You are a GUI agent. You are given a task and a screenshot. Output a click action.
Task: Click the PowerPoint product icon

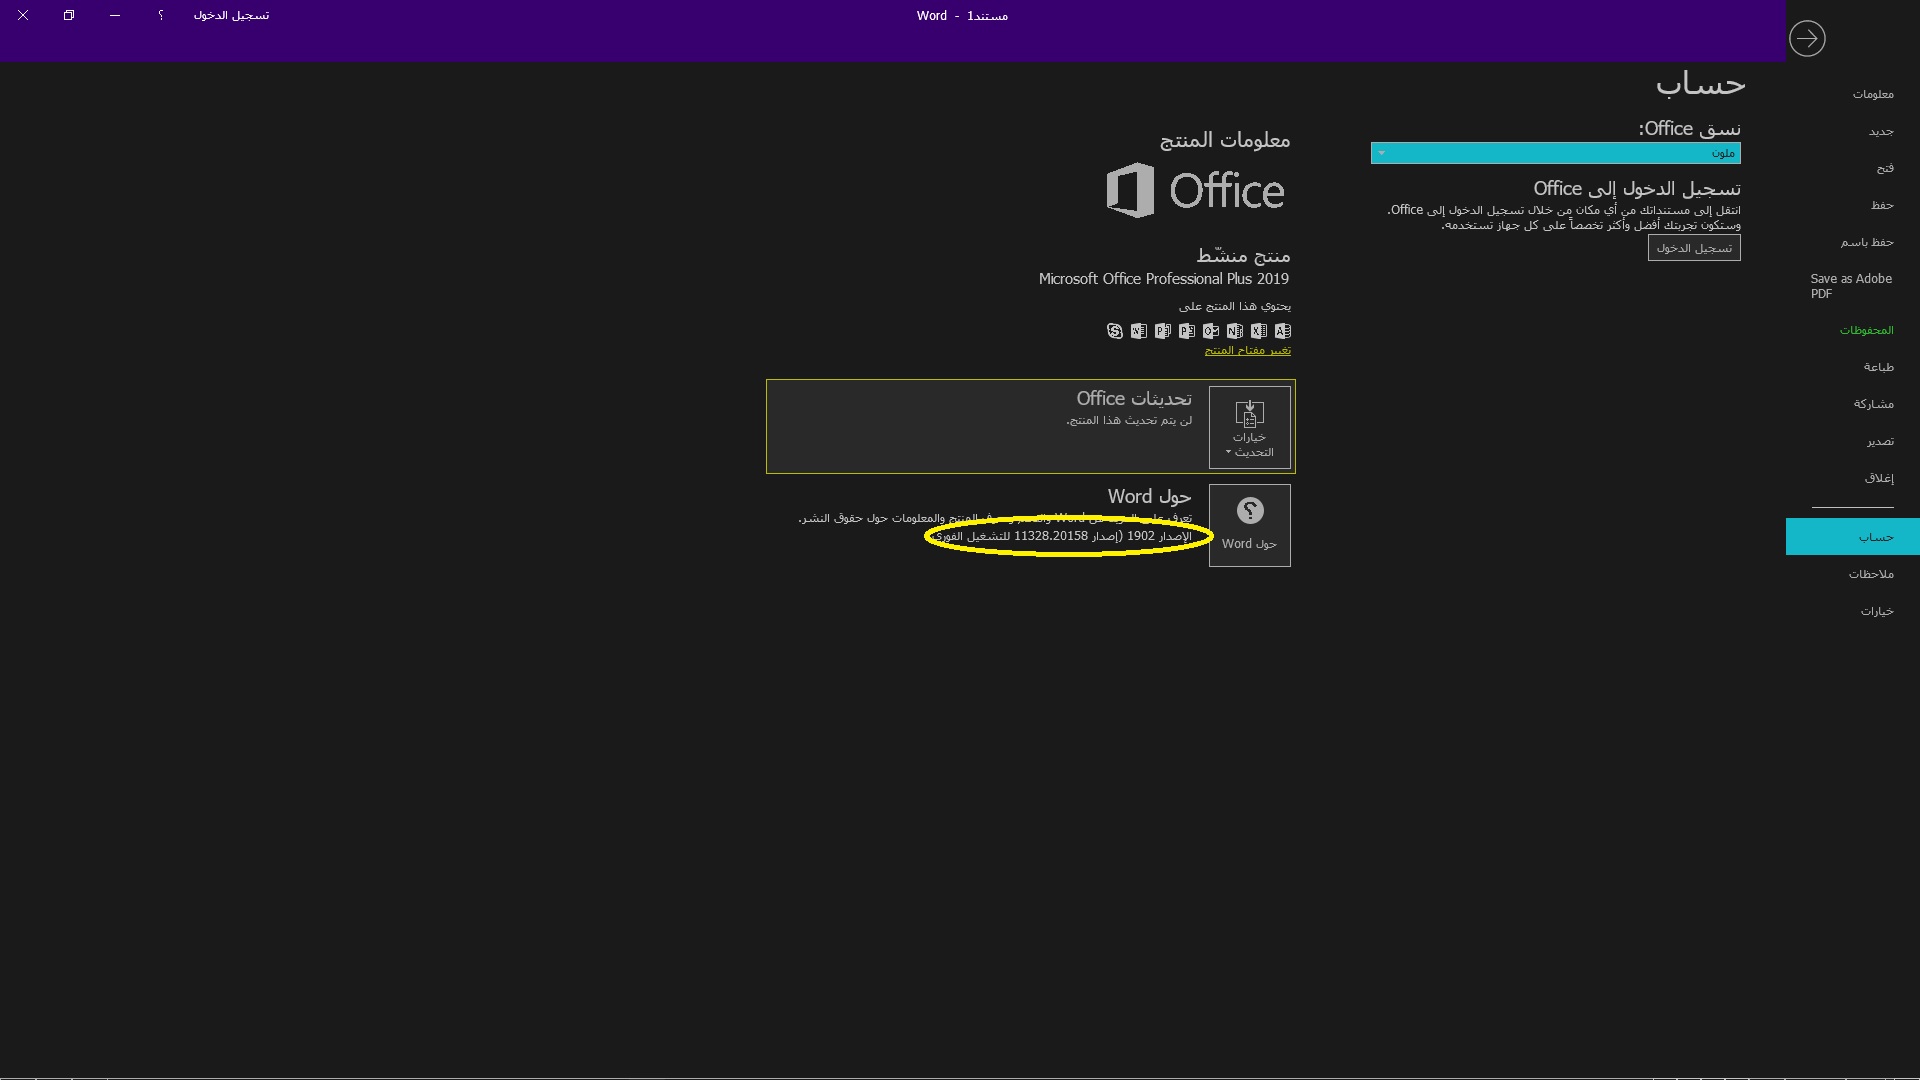tap(1187, 331)
